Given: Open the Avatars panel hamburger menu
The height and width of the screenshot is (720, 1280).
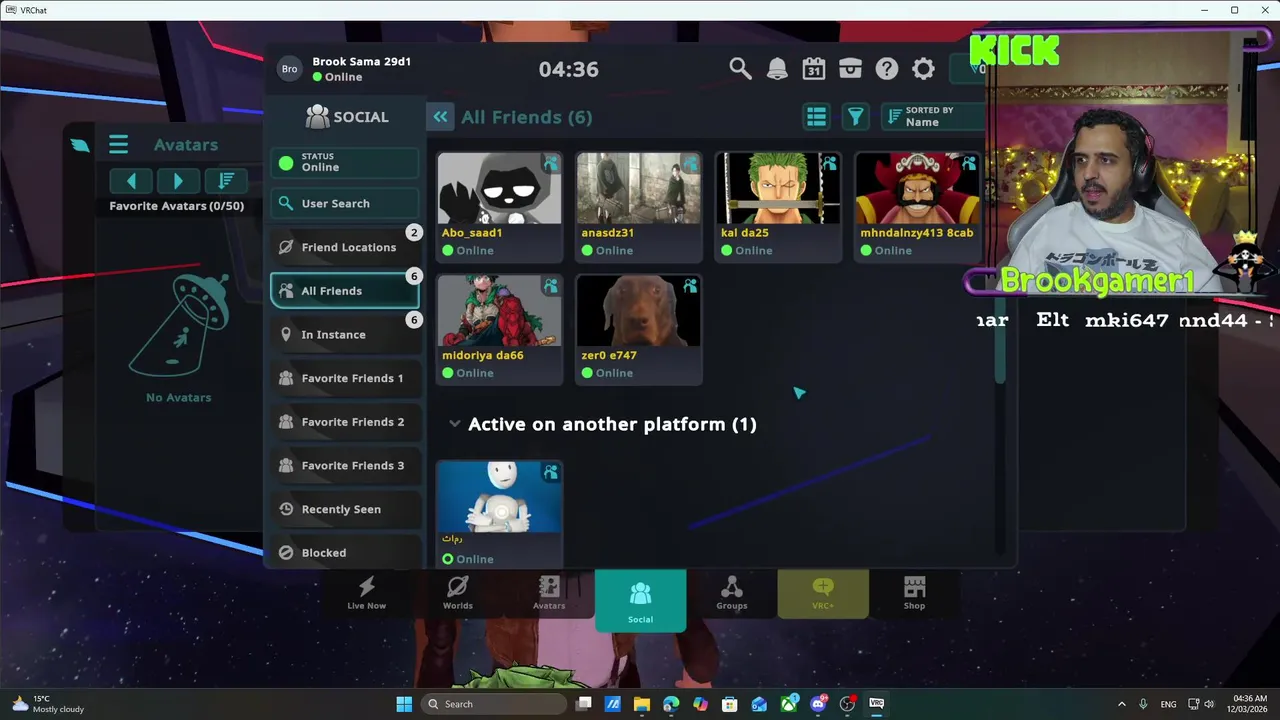Looking at the screenshot, I should tap(118, 145).
